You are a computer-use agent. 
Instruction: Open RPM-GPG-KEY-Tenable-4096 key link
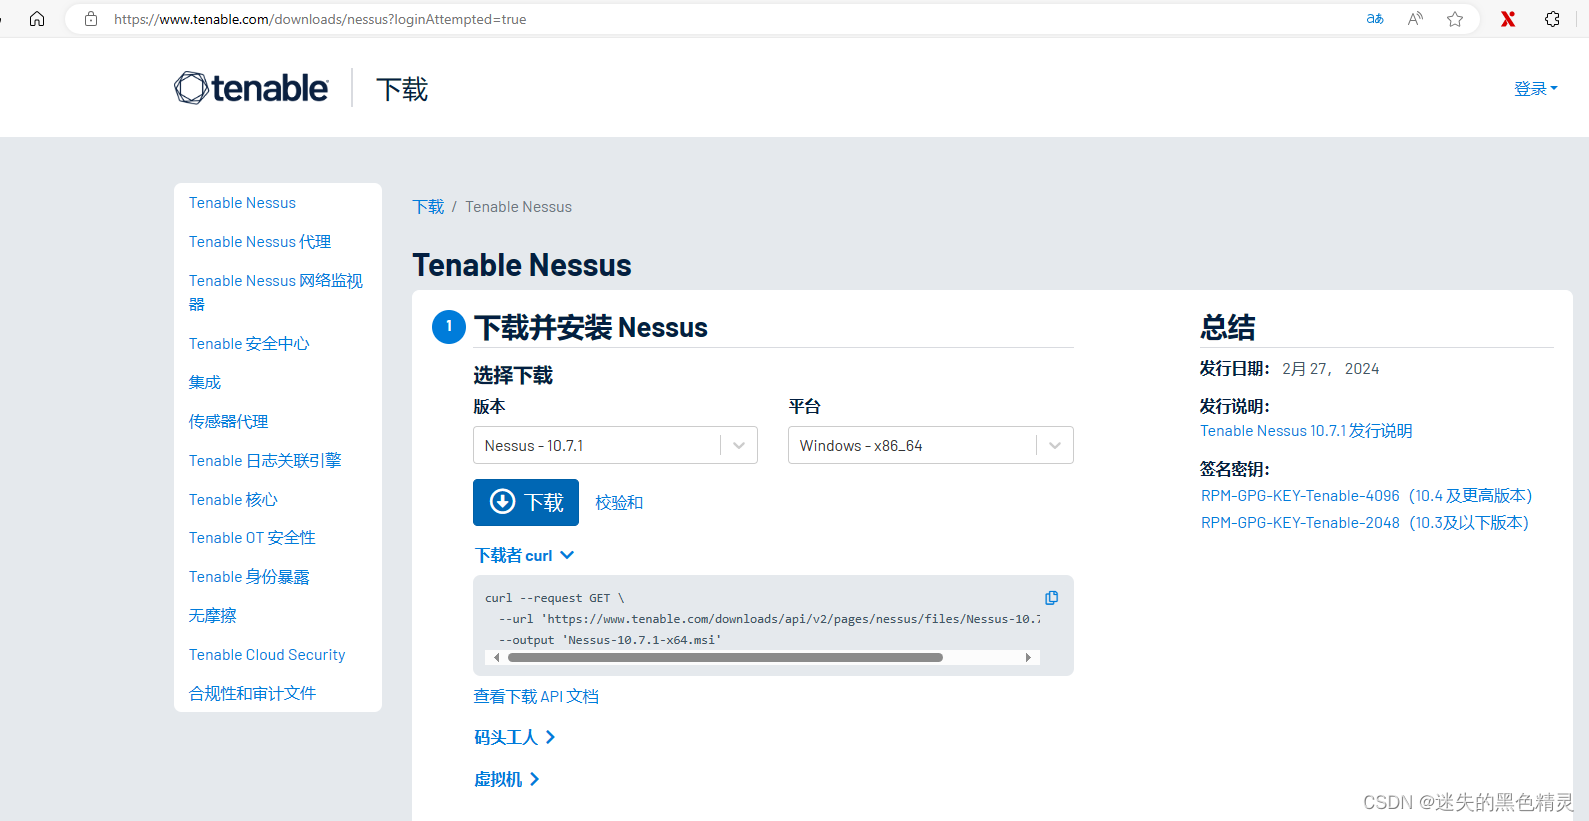tap(1366, 495)
